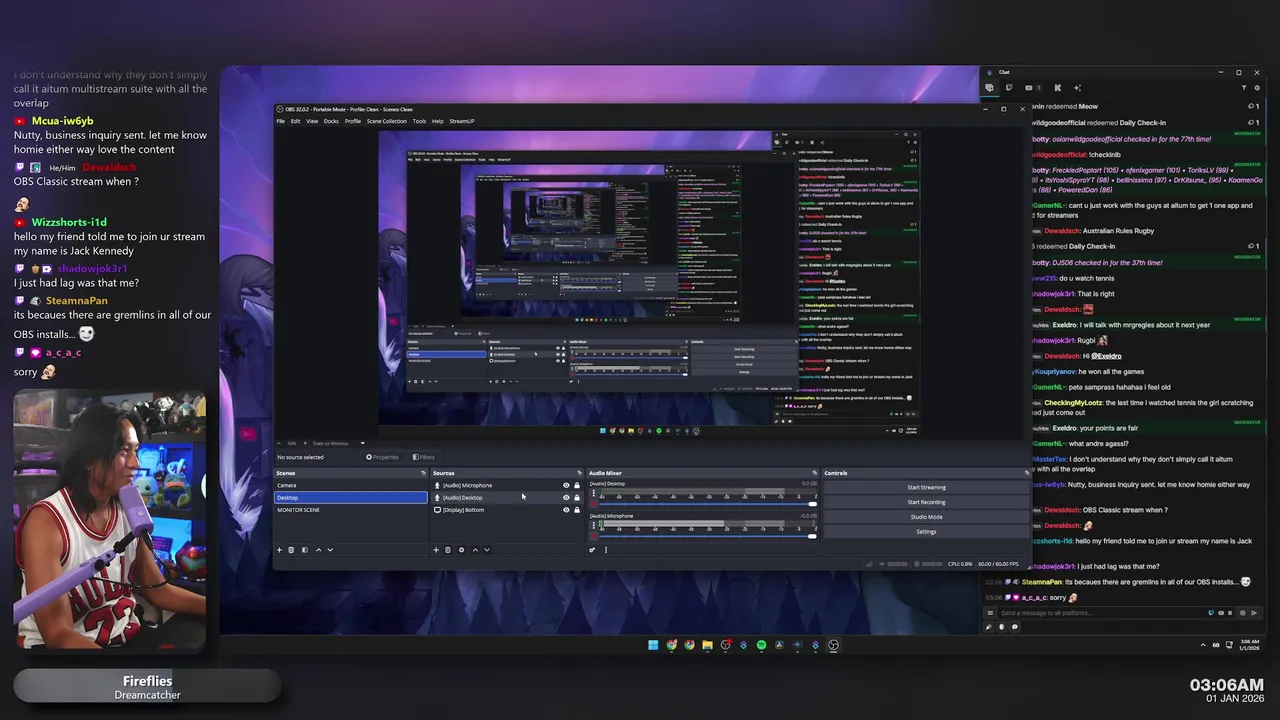Move source down in the Sources list
Viewport: 1280px width, 720px height.
click(x=487, y=550)
